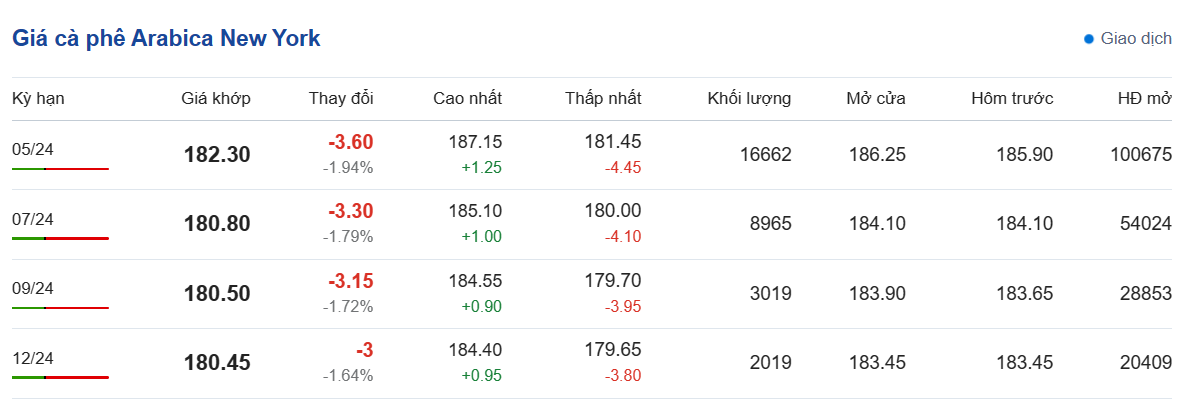Click the 16662 volume value
This screenshot has width=1187, height=416.
click(x=765, y=155)
